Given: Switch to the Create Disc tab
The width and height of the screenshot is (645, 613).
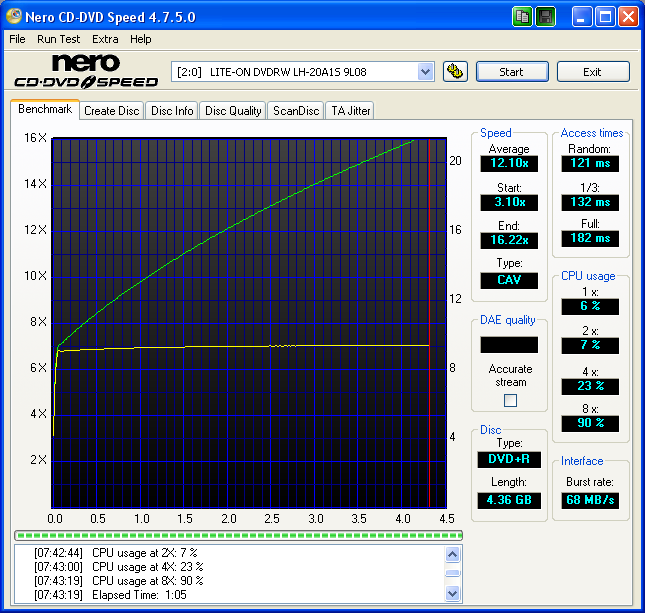Looking at the screenshot, I should (111, 111).
